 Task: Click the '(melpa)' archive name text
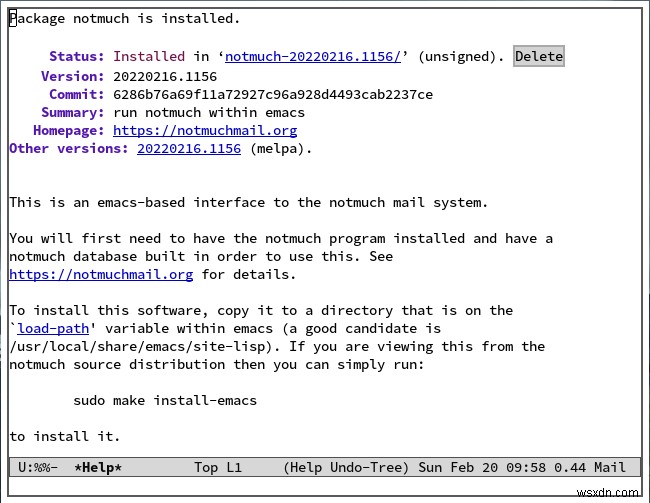276,148
